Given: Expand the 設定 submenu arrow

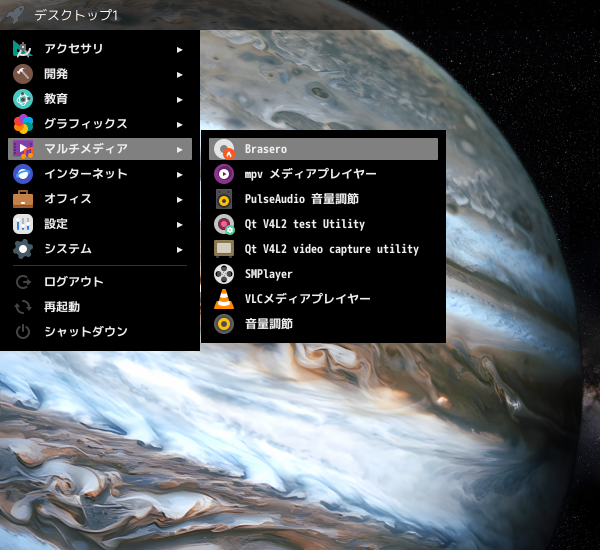Looking at the screenshot, I should pos(179,225).
